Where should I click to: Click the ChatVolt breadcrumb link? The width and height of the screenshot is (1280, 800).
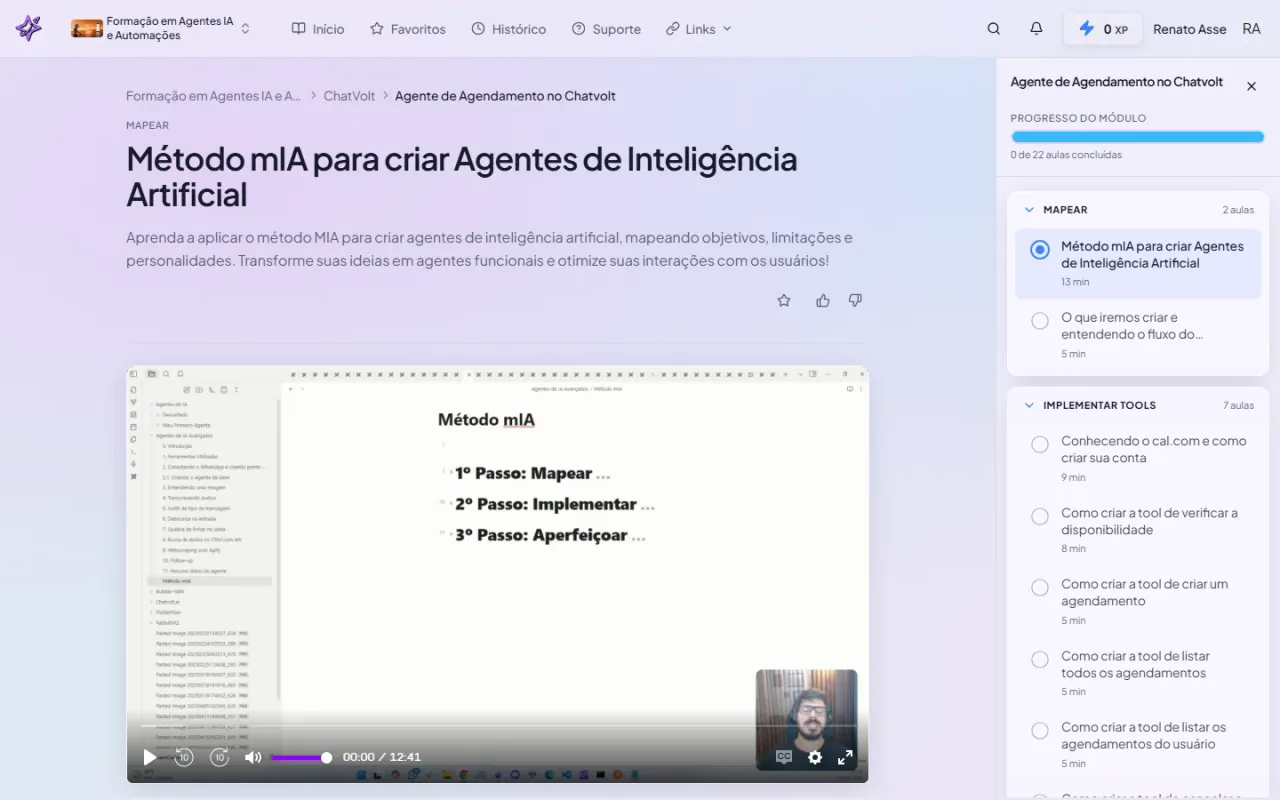tap(349, 96)
